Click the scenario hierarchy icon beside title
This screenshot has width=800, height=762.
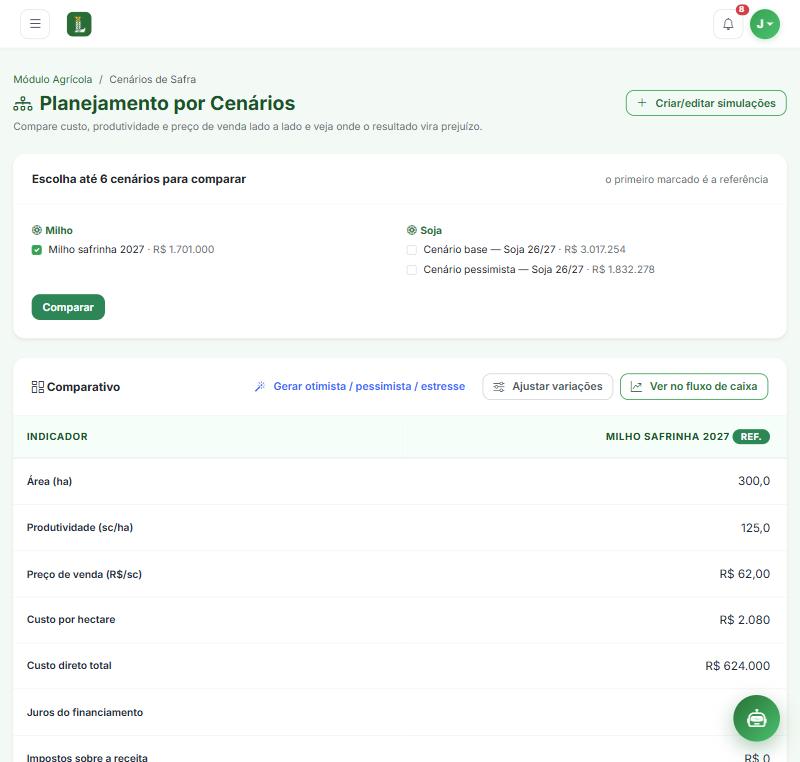[x=23, y=104]
